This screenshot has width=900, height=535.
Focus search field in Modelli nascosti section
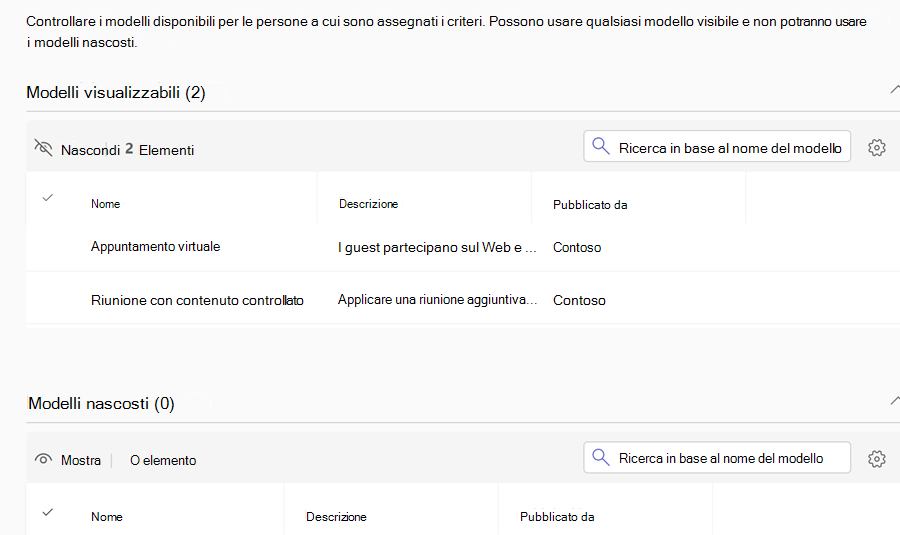coord(717,458)
